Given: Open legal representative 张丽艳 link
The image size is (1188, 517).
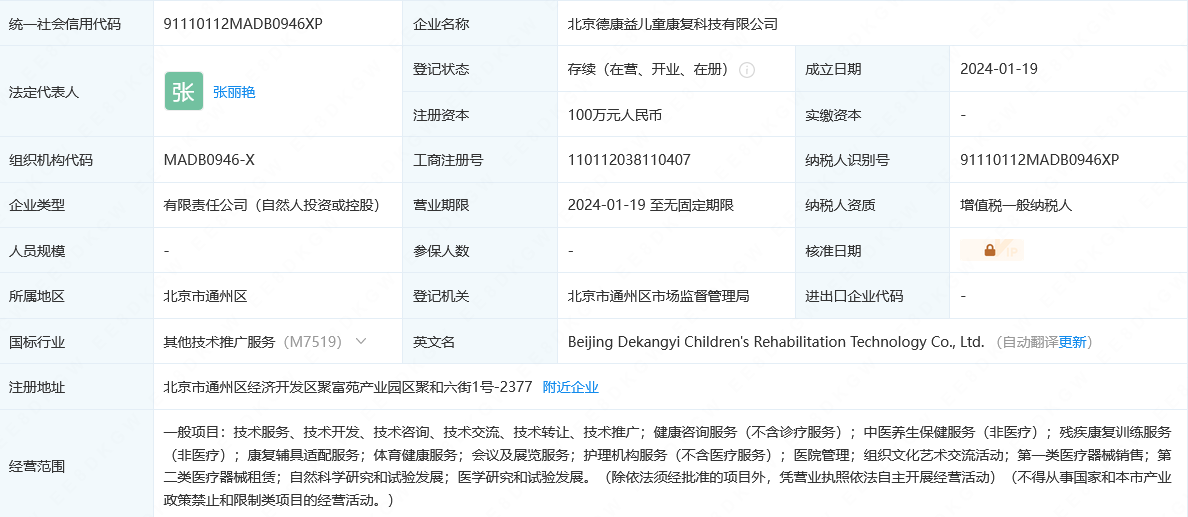Looking at the screenshot, I should pos(234,92).
